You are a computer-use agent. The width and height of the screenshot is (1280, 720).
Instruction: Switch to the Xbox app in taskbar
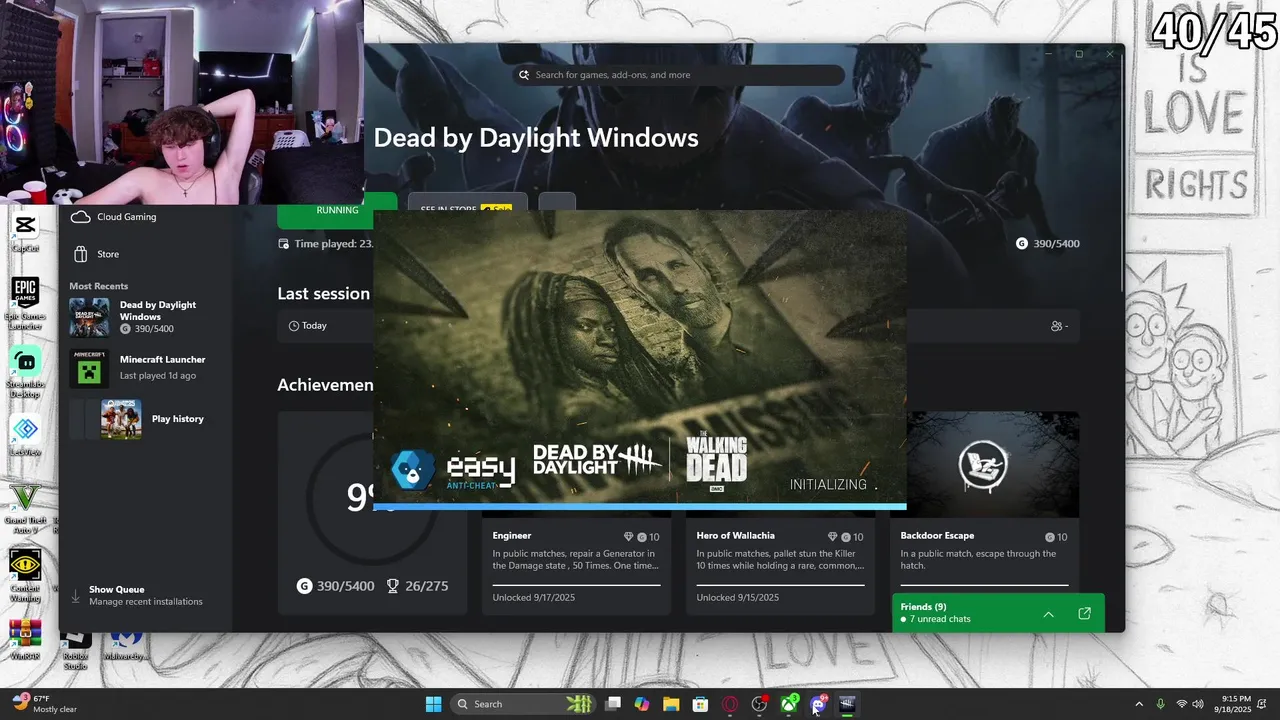click(x=789, y=704)
